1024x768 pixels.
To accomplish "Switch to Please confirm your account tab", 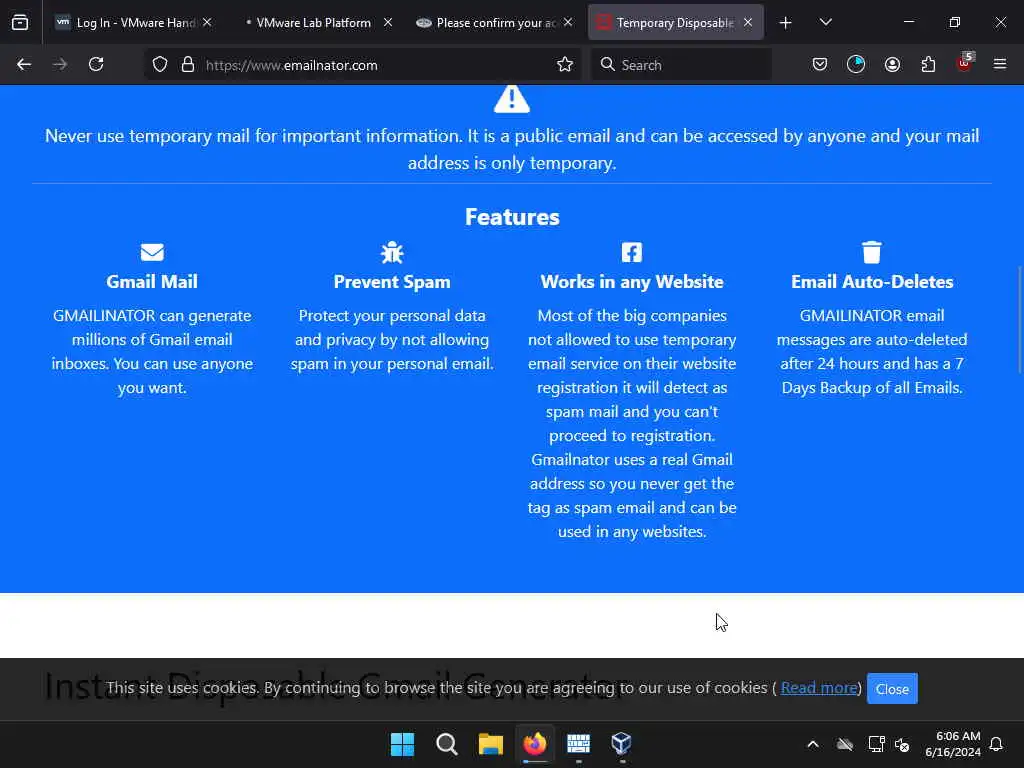I will (x=495, y=22).
